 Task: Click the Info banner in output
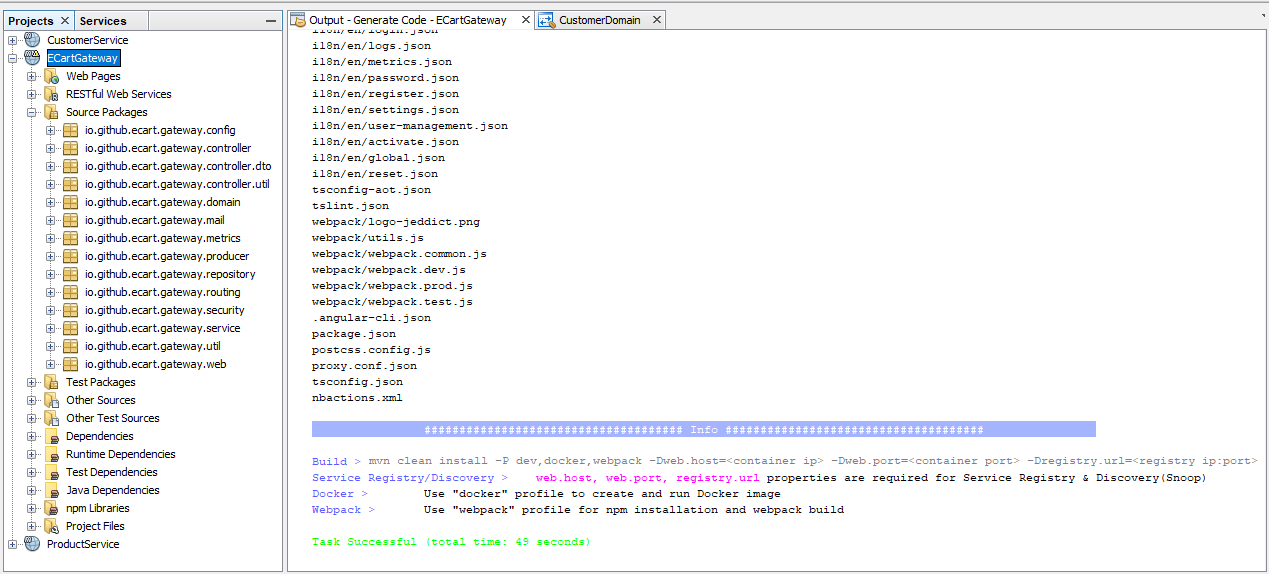click(704, 430)
